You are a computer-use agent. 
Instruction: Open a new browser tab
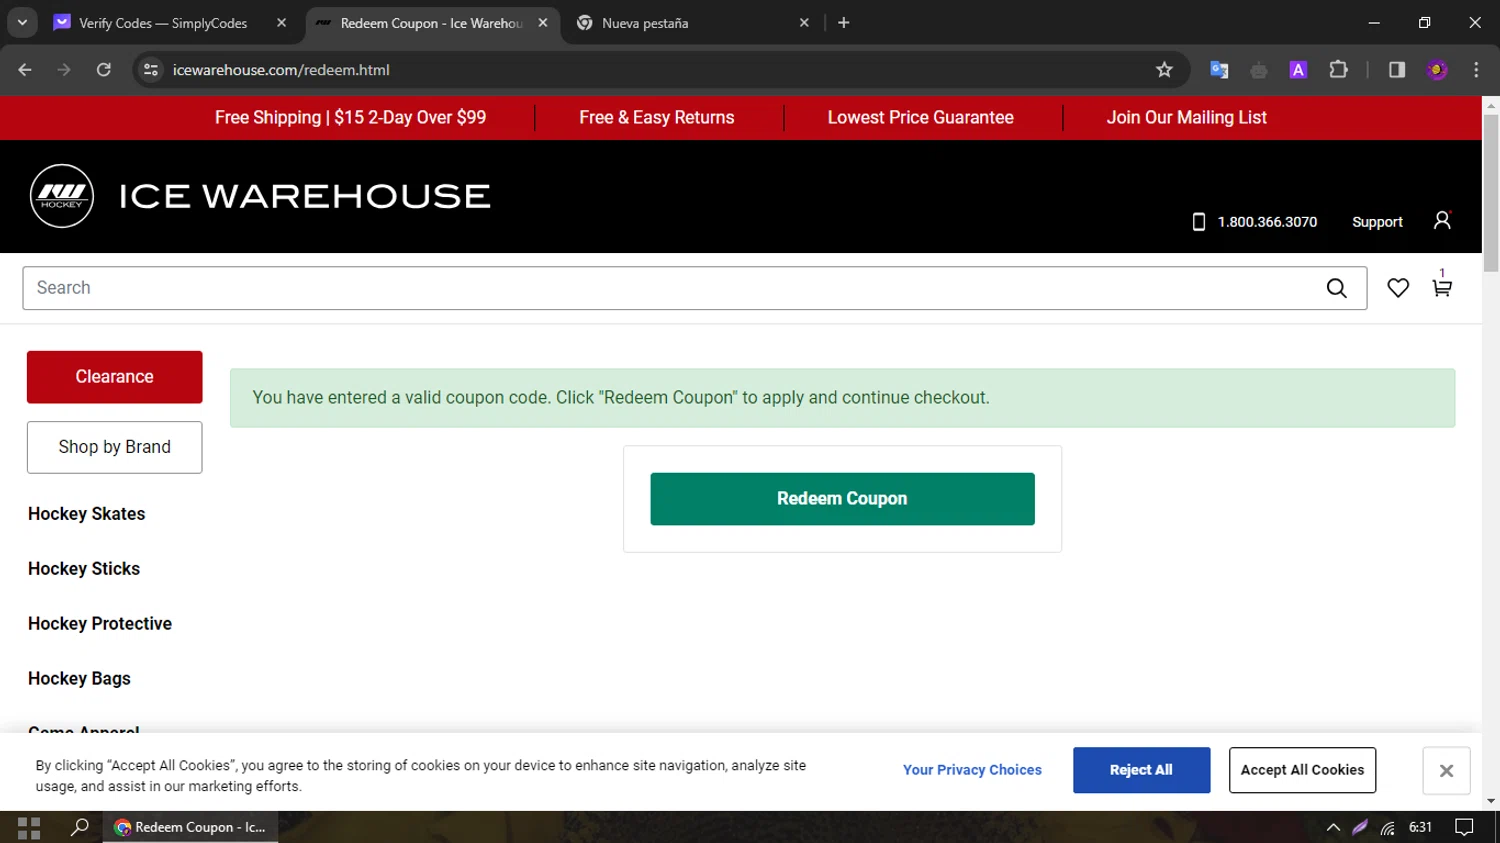click(844, 23)
